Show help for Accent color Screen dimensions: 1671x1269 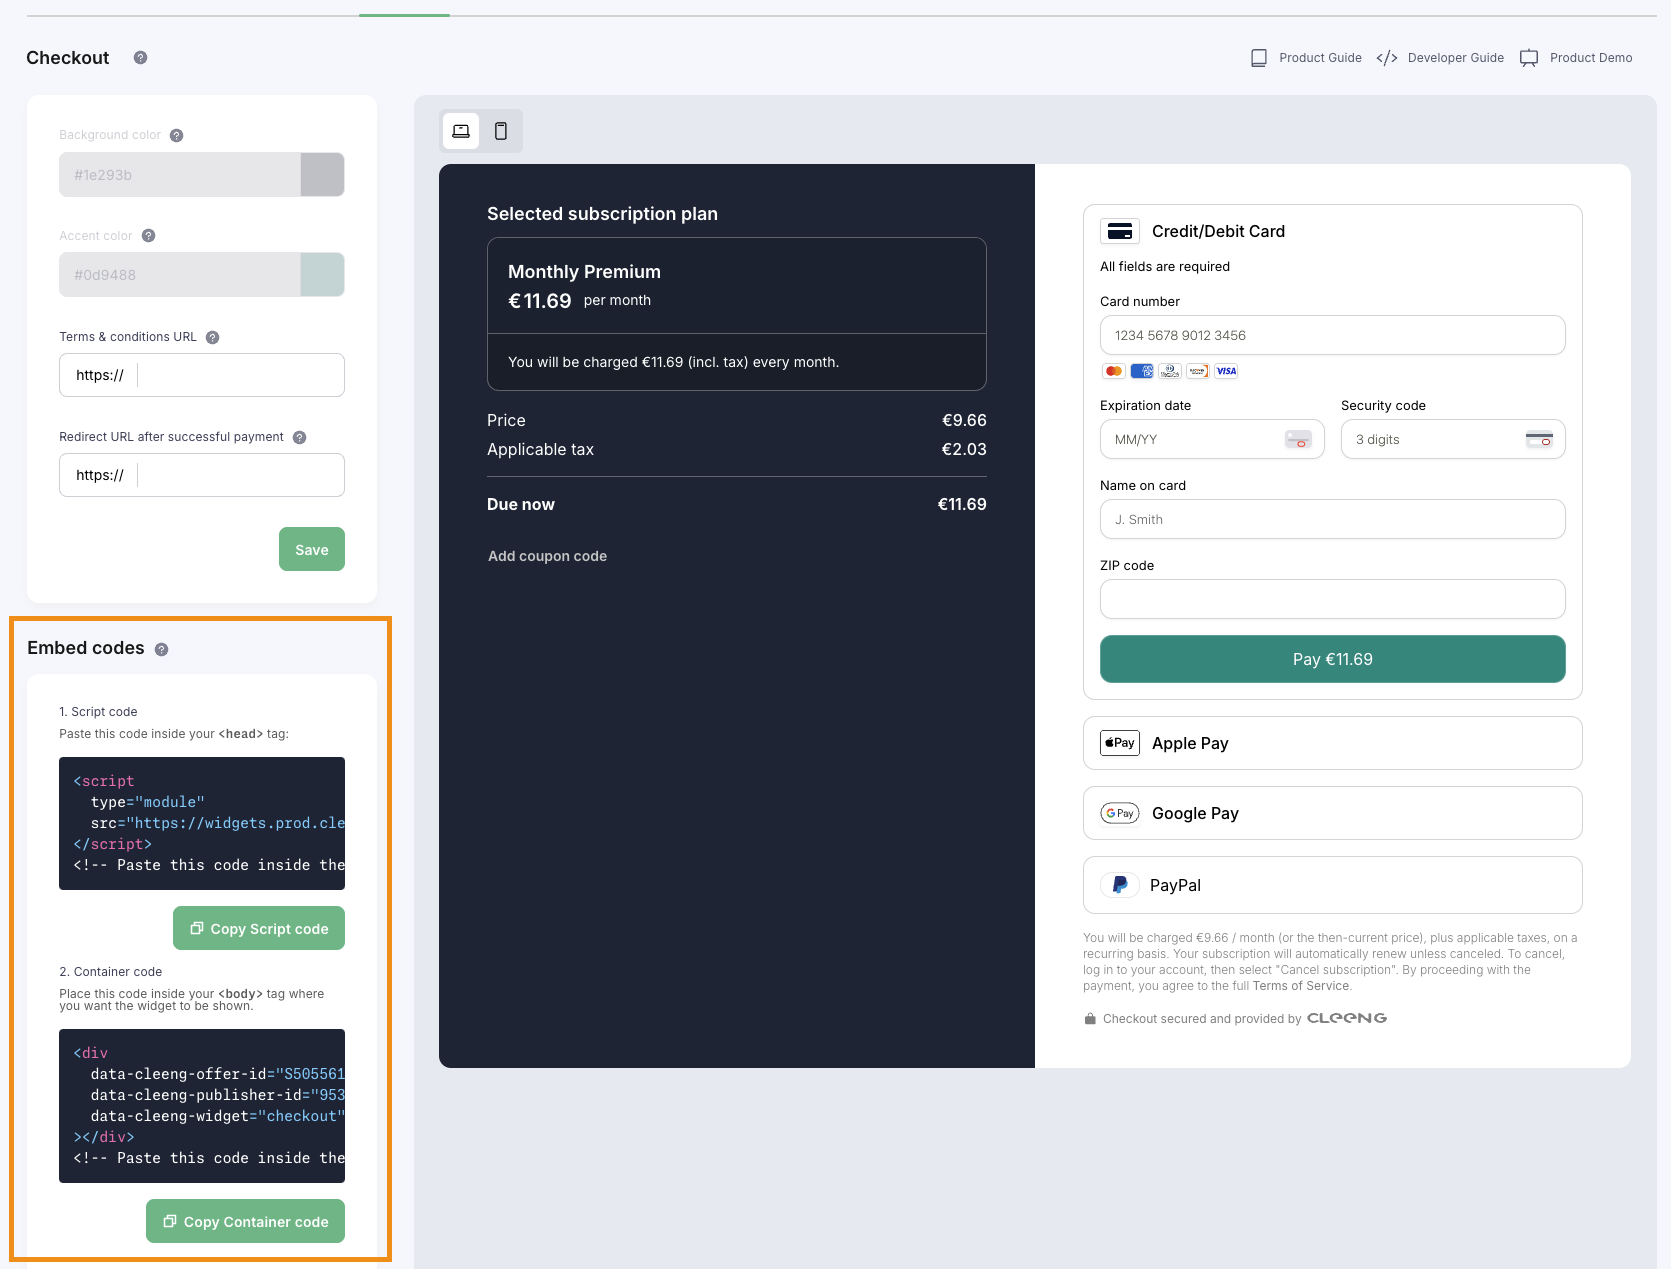point(149,236)
